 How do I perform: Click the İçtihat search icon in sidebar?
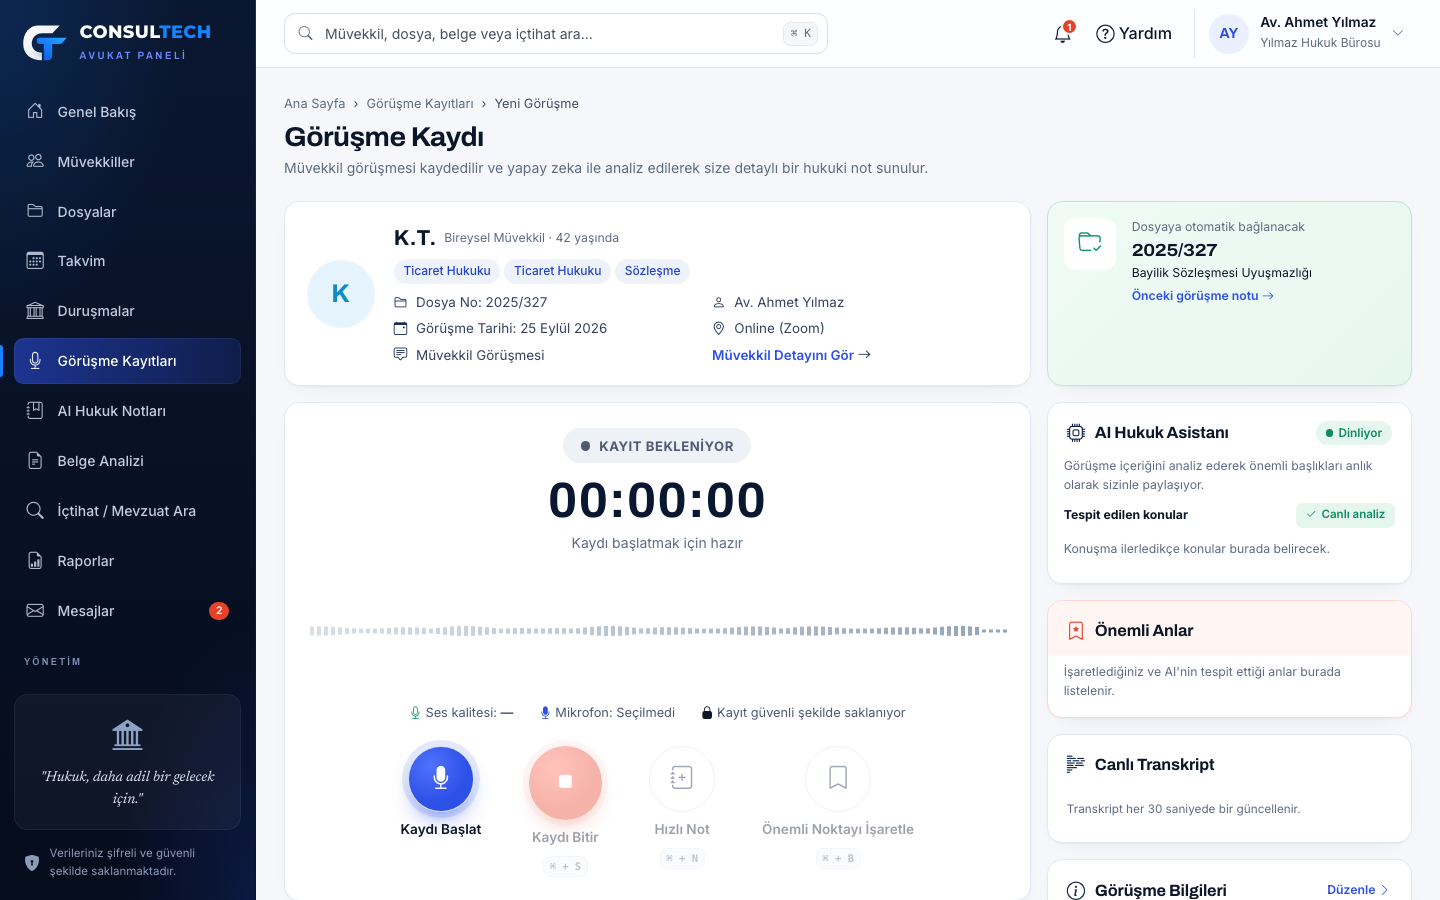point(35,511)
